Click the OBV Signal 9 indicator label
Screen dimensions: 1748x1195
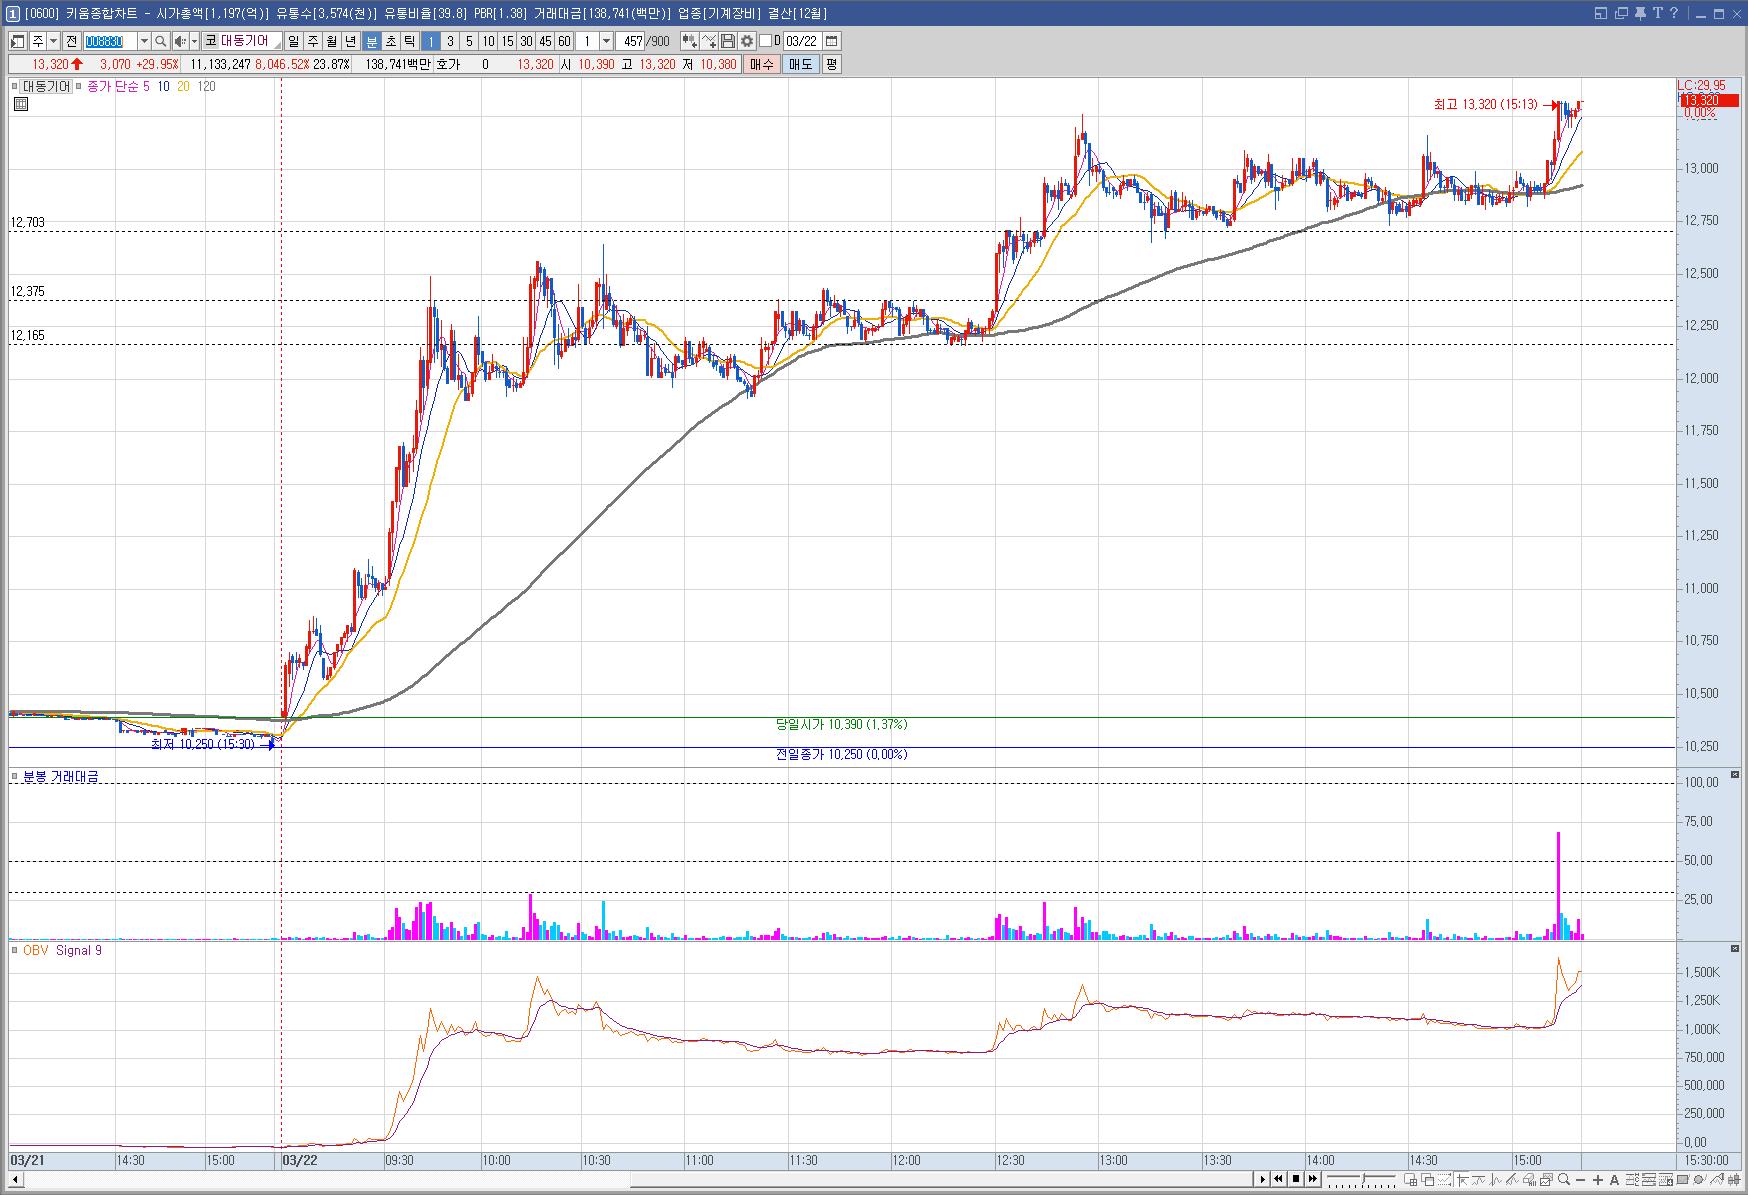pyautogui.click(x=62, y=950)
